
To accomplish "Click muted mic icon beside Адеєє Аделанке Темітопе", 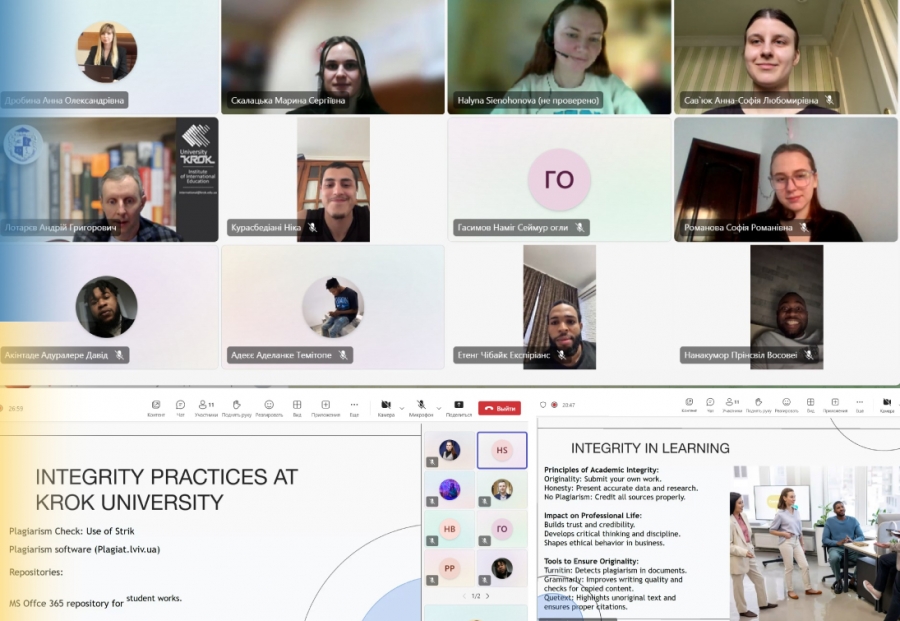I will point(343,355).
